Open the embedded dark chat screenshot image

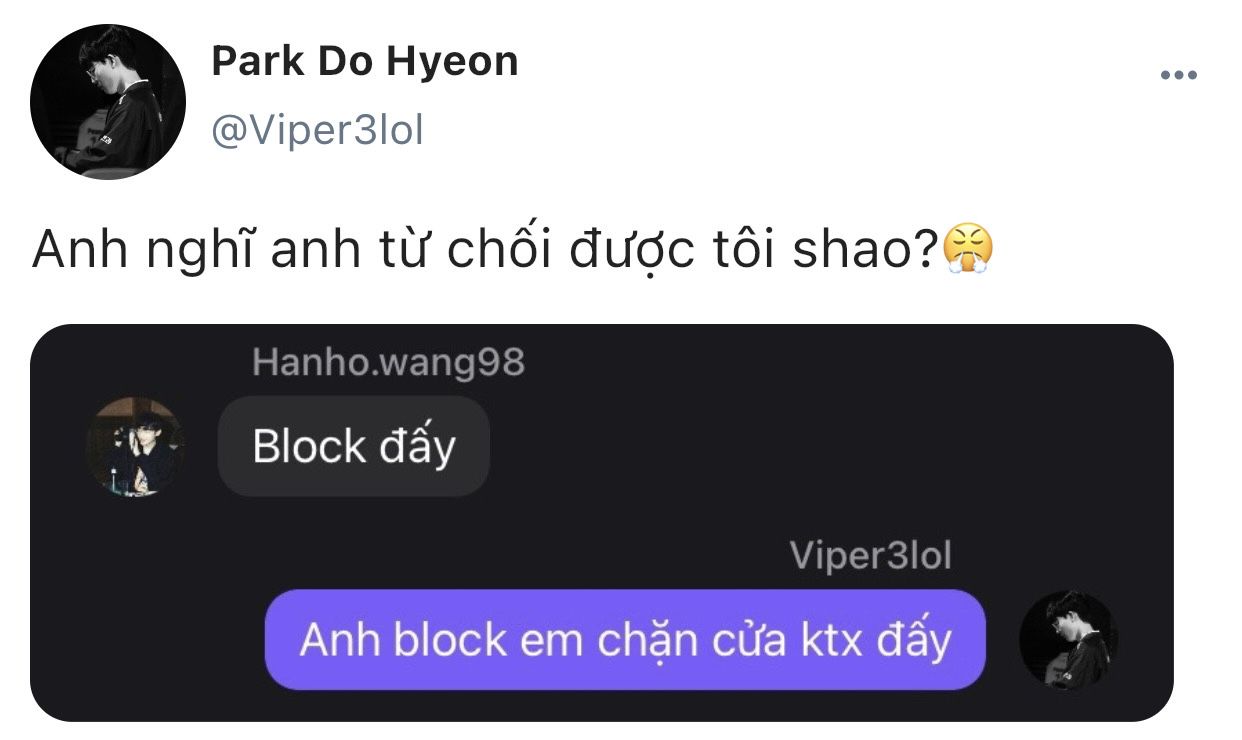coord(601,522)
